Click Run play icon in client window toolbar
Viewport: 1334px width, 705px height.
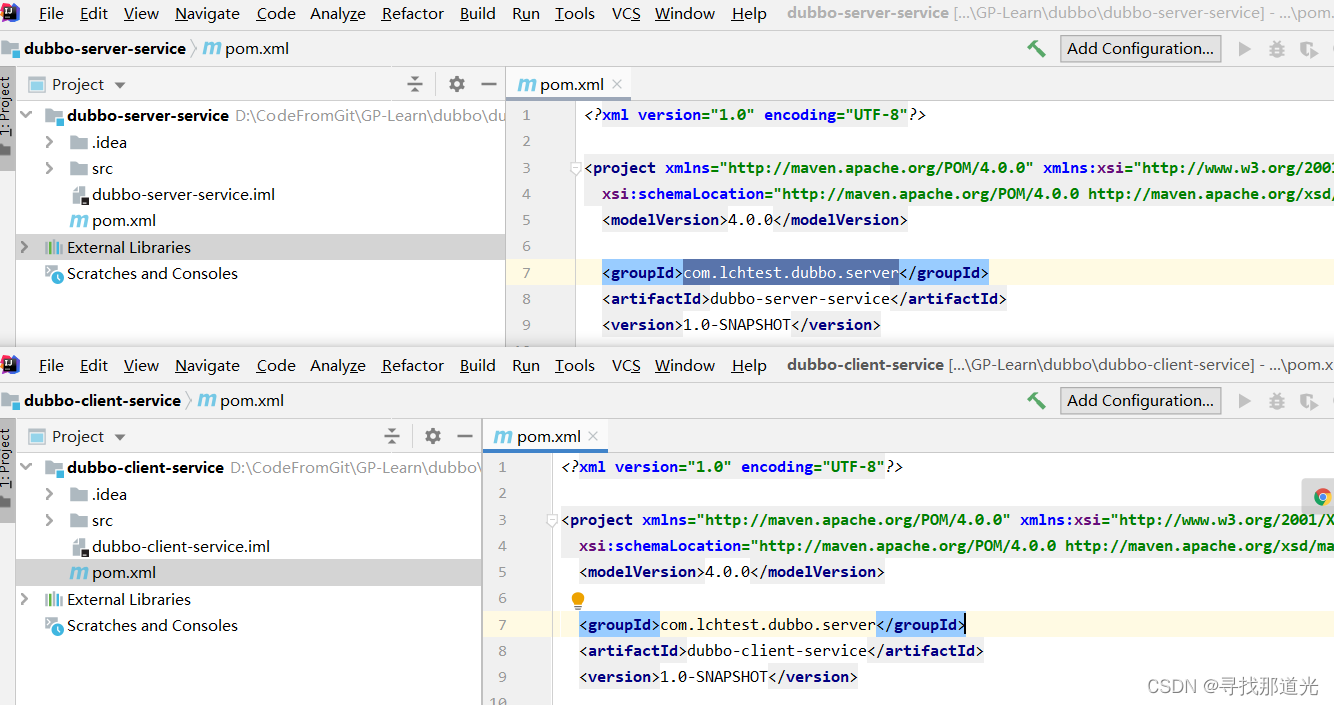point(1245,400)
